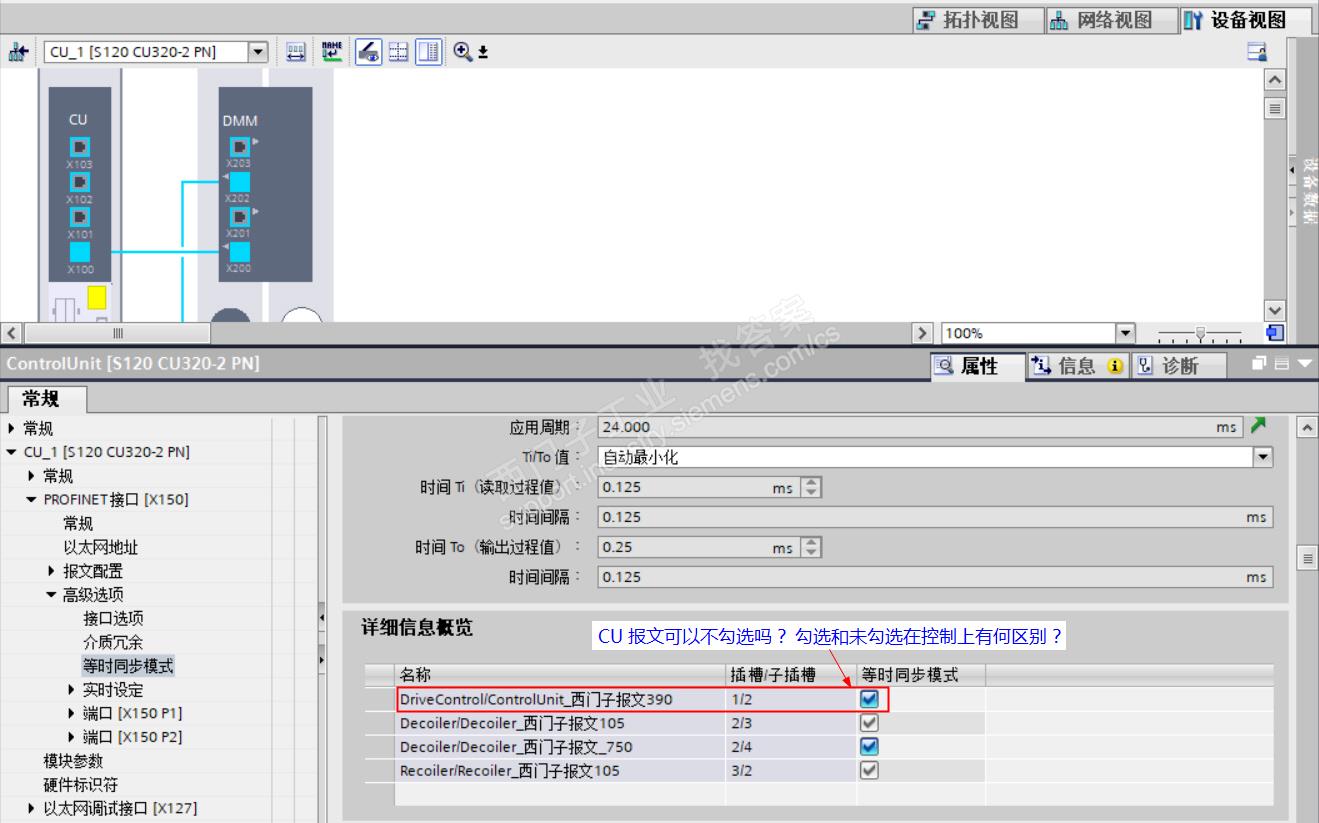Click the float inspector window icon
Image resolution: width=1319 pixels, height=823 pixels.
[x=1260, y=365]
